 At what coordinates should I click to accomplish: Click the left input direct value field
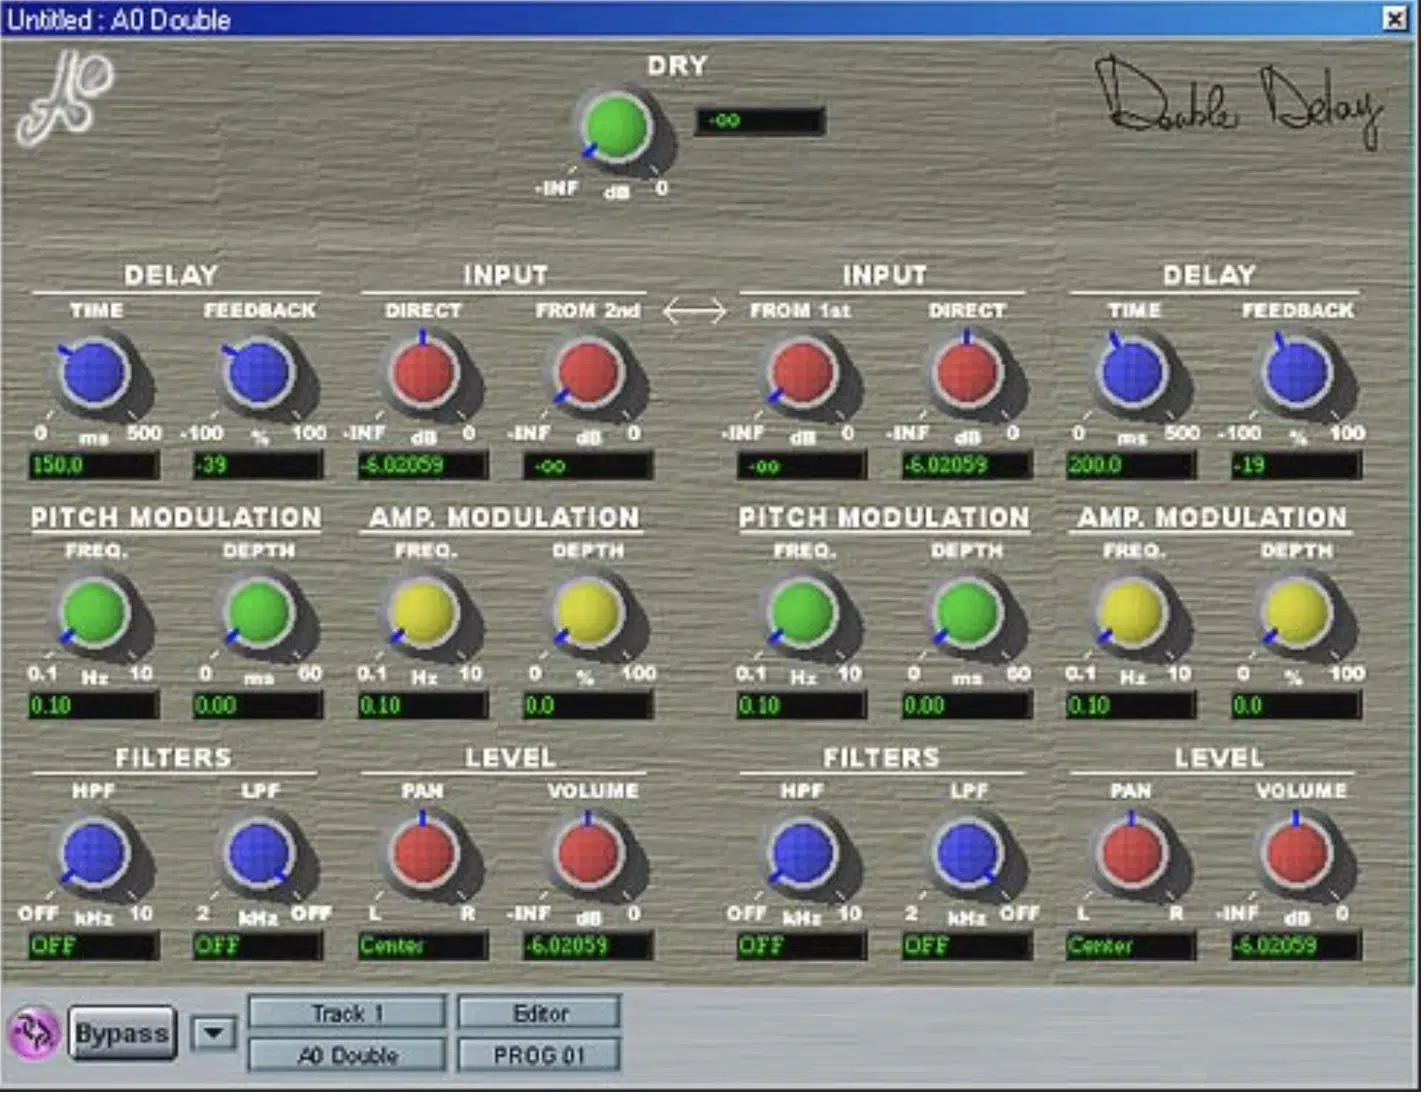pos(423,465)
